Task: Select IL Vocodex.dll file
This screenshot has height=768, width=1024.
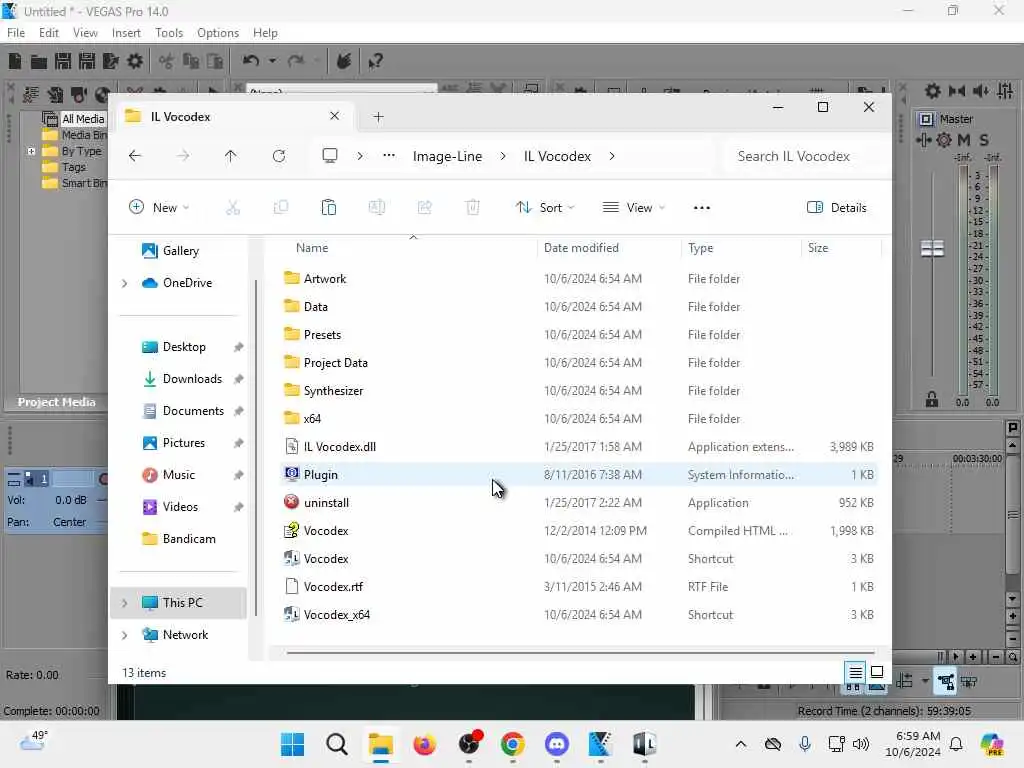Action: tap(579, 447)
